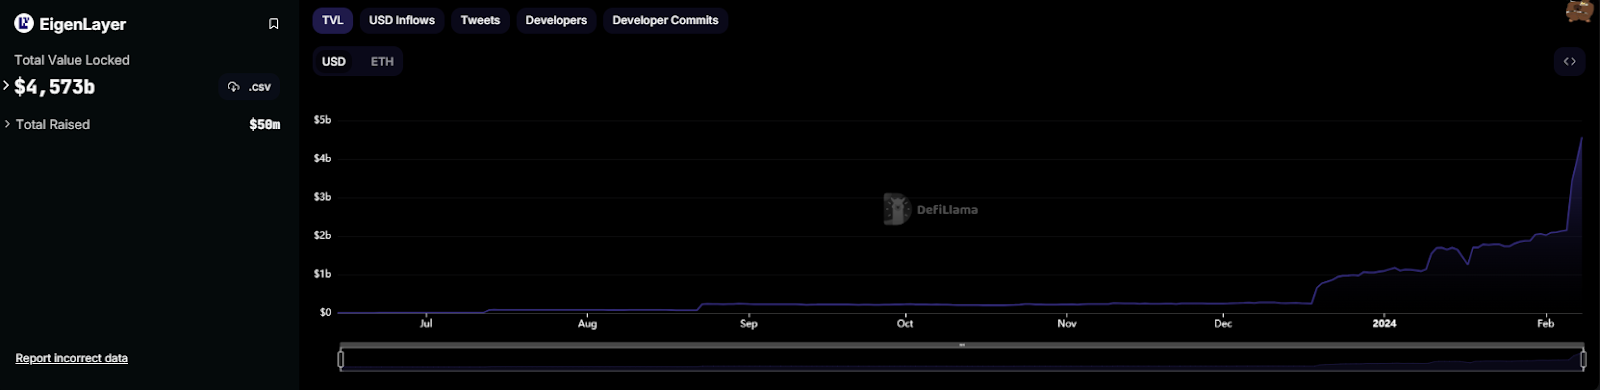Download the TVL data as .csv

(x=249, y=87)
